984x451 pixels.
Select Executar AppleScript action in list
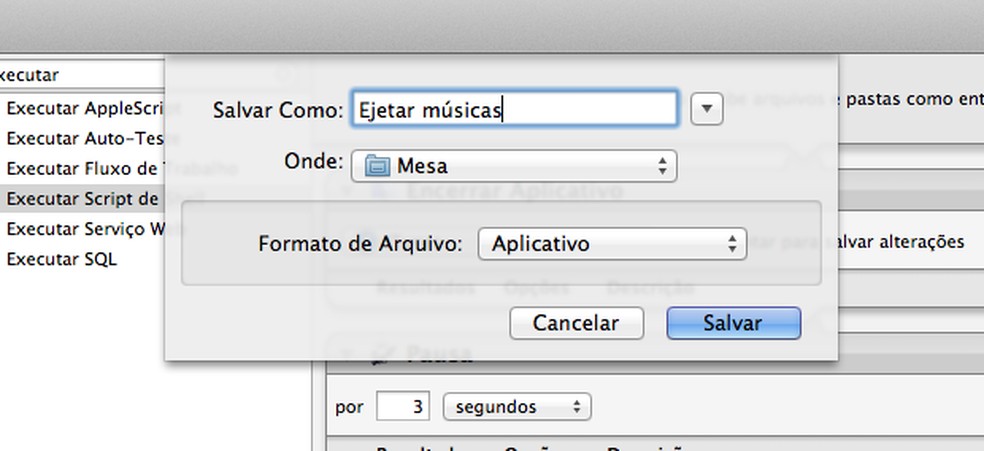click(83, 108)
